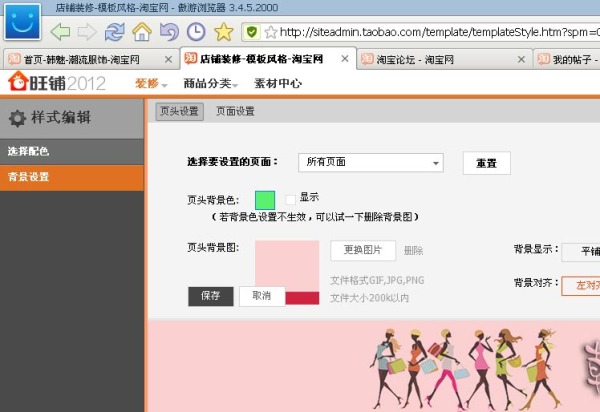This screenshot has height=412, width=600.
Task: Select 选择配色 in sidebar
Action: pyautogui.click(x=72, y=151)
